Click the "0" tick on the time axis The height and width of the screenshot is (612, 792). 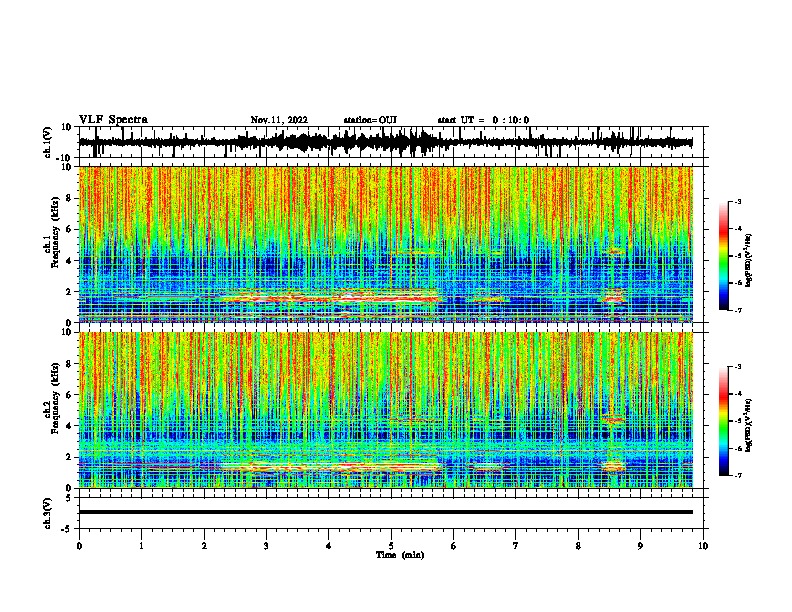pos(79,546)
